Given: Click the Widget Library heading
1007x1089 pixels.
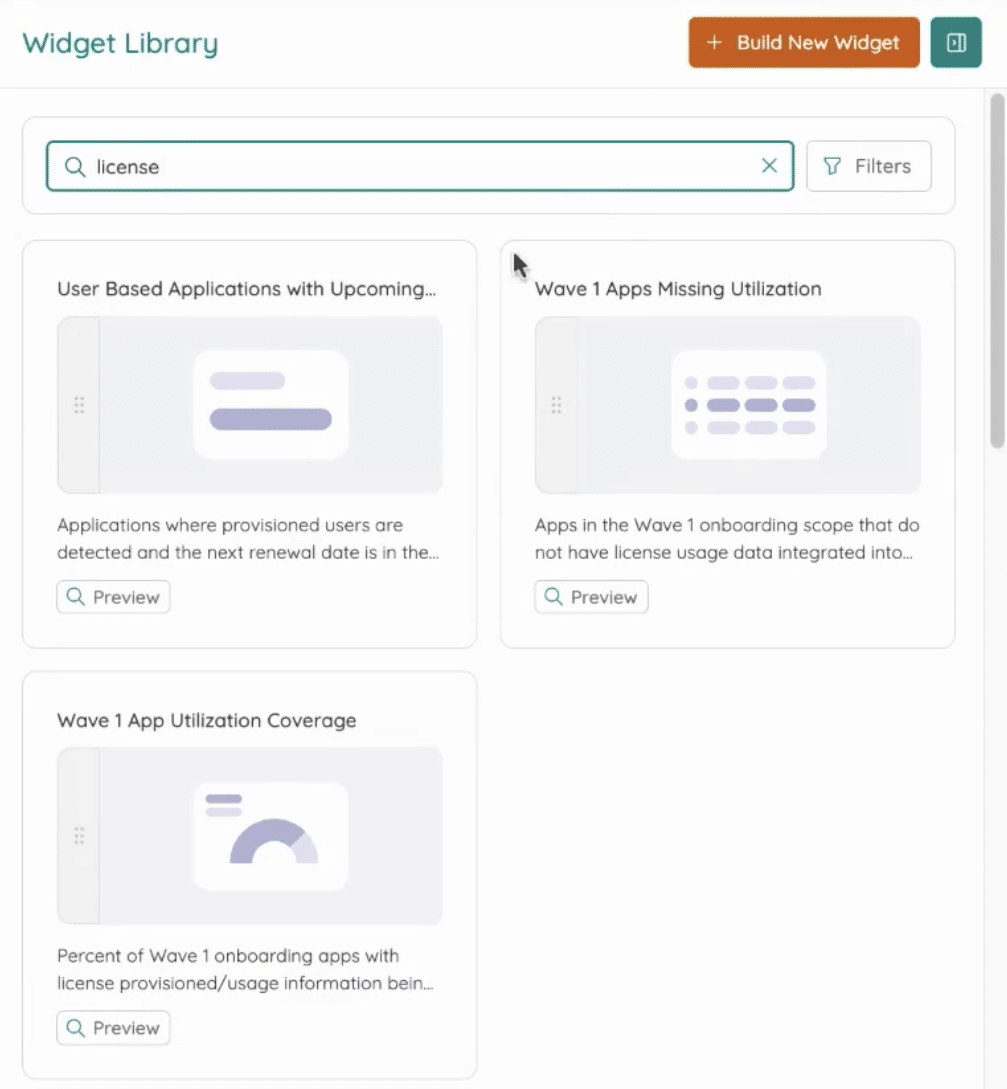Looking at the screenshot, I should [119, 44].
